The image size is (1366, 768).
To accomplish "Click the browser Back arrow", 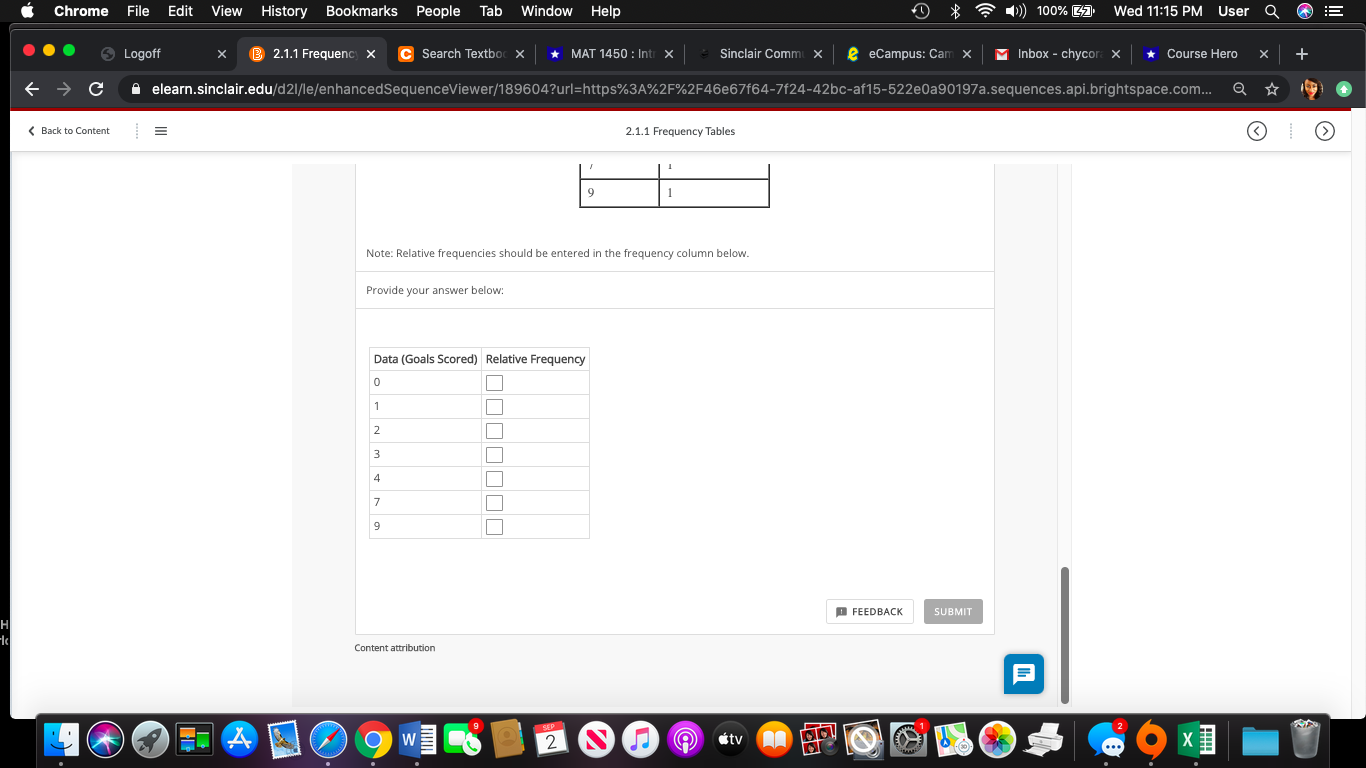I will [32, 89].
